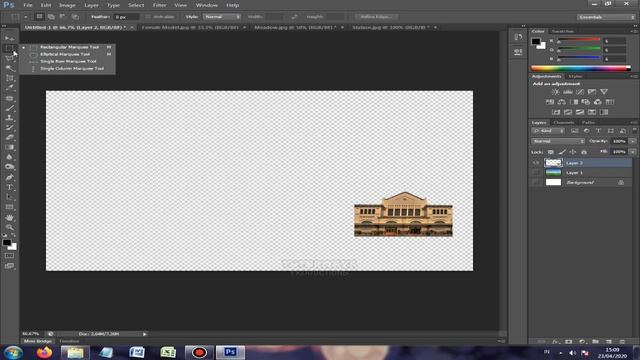
Task: Open the tool preset picker arrow
Action: (25, 17)
